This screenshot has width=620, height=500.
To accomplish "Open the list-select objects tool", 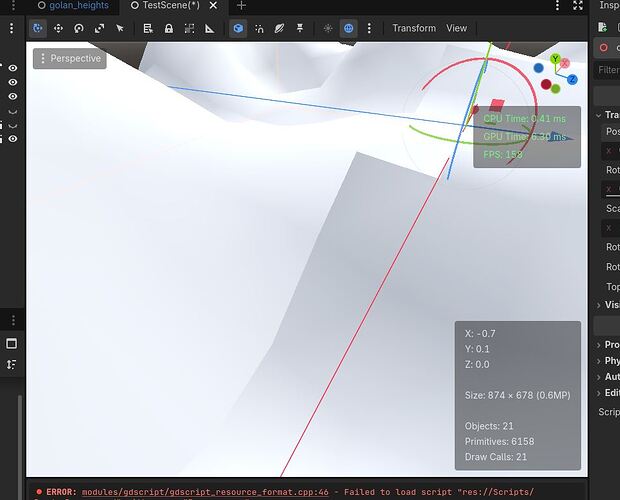I will click(x=148, y=28).
